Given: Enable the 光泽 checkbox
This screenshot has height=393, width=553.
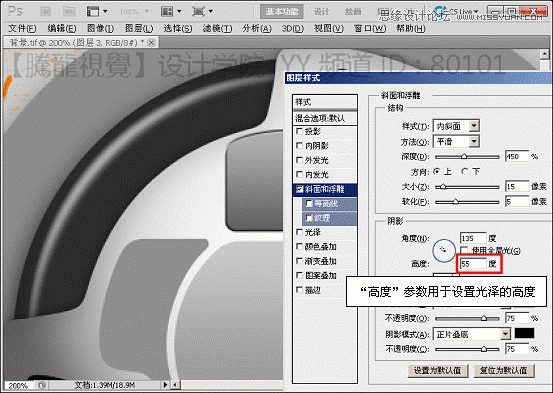Looking at the screenshot, I should pyautogui.click(x=299, y=232).
